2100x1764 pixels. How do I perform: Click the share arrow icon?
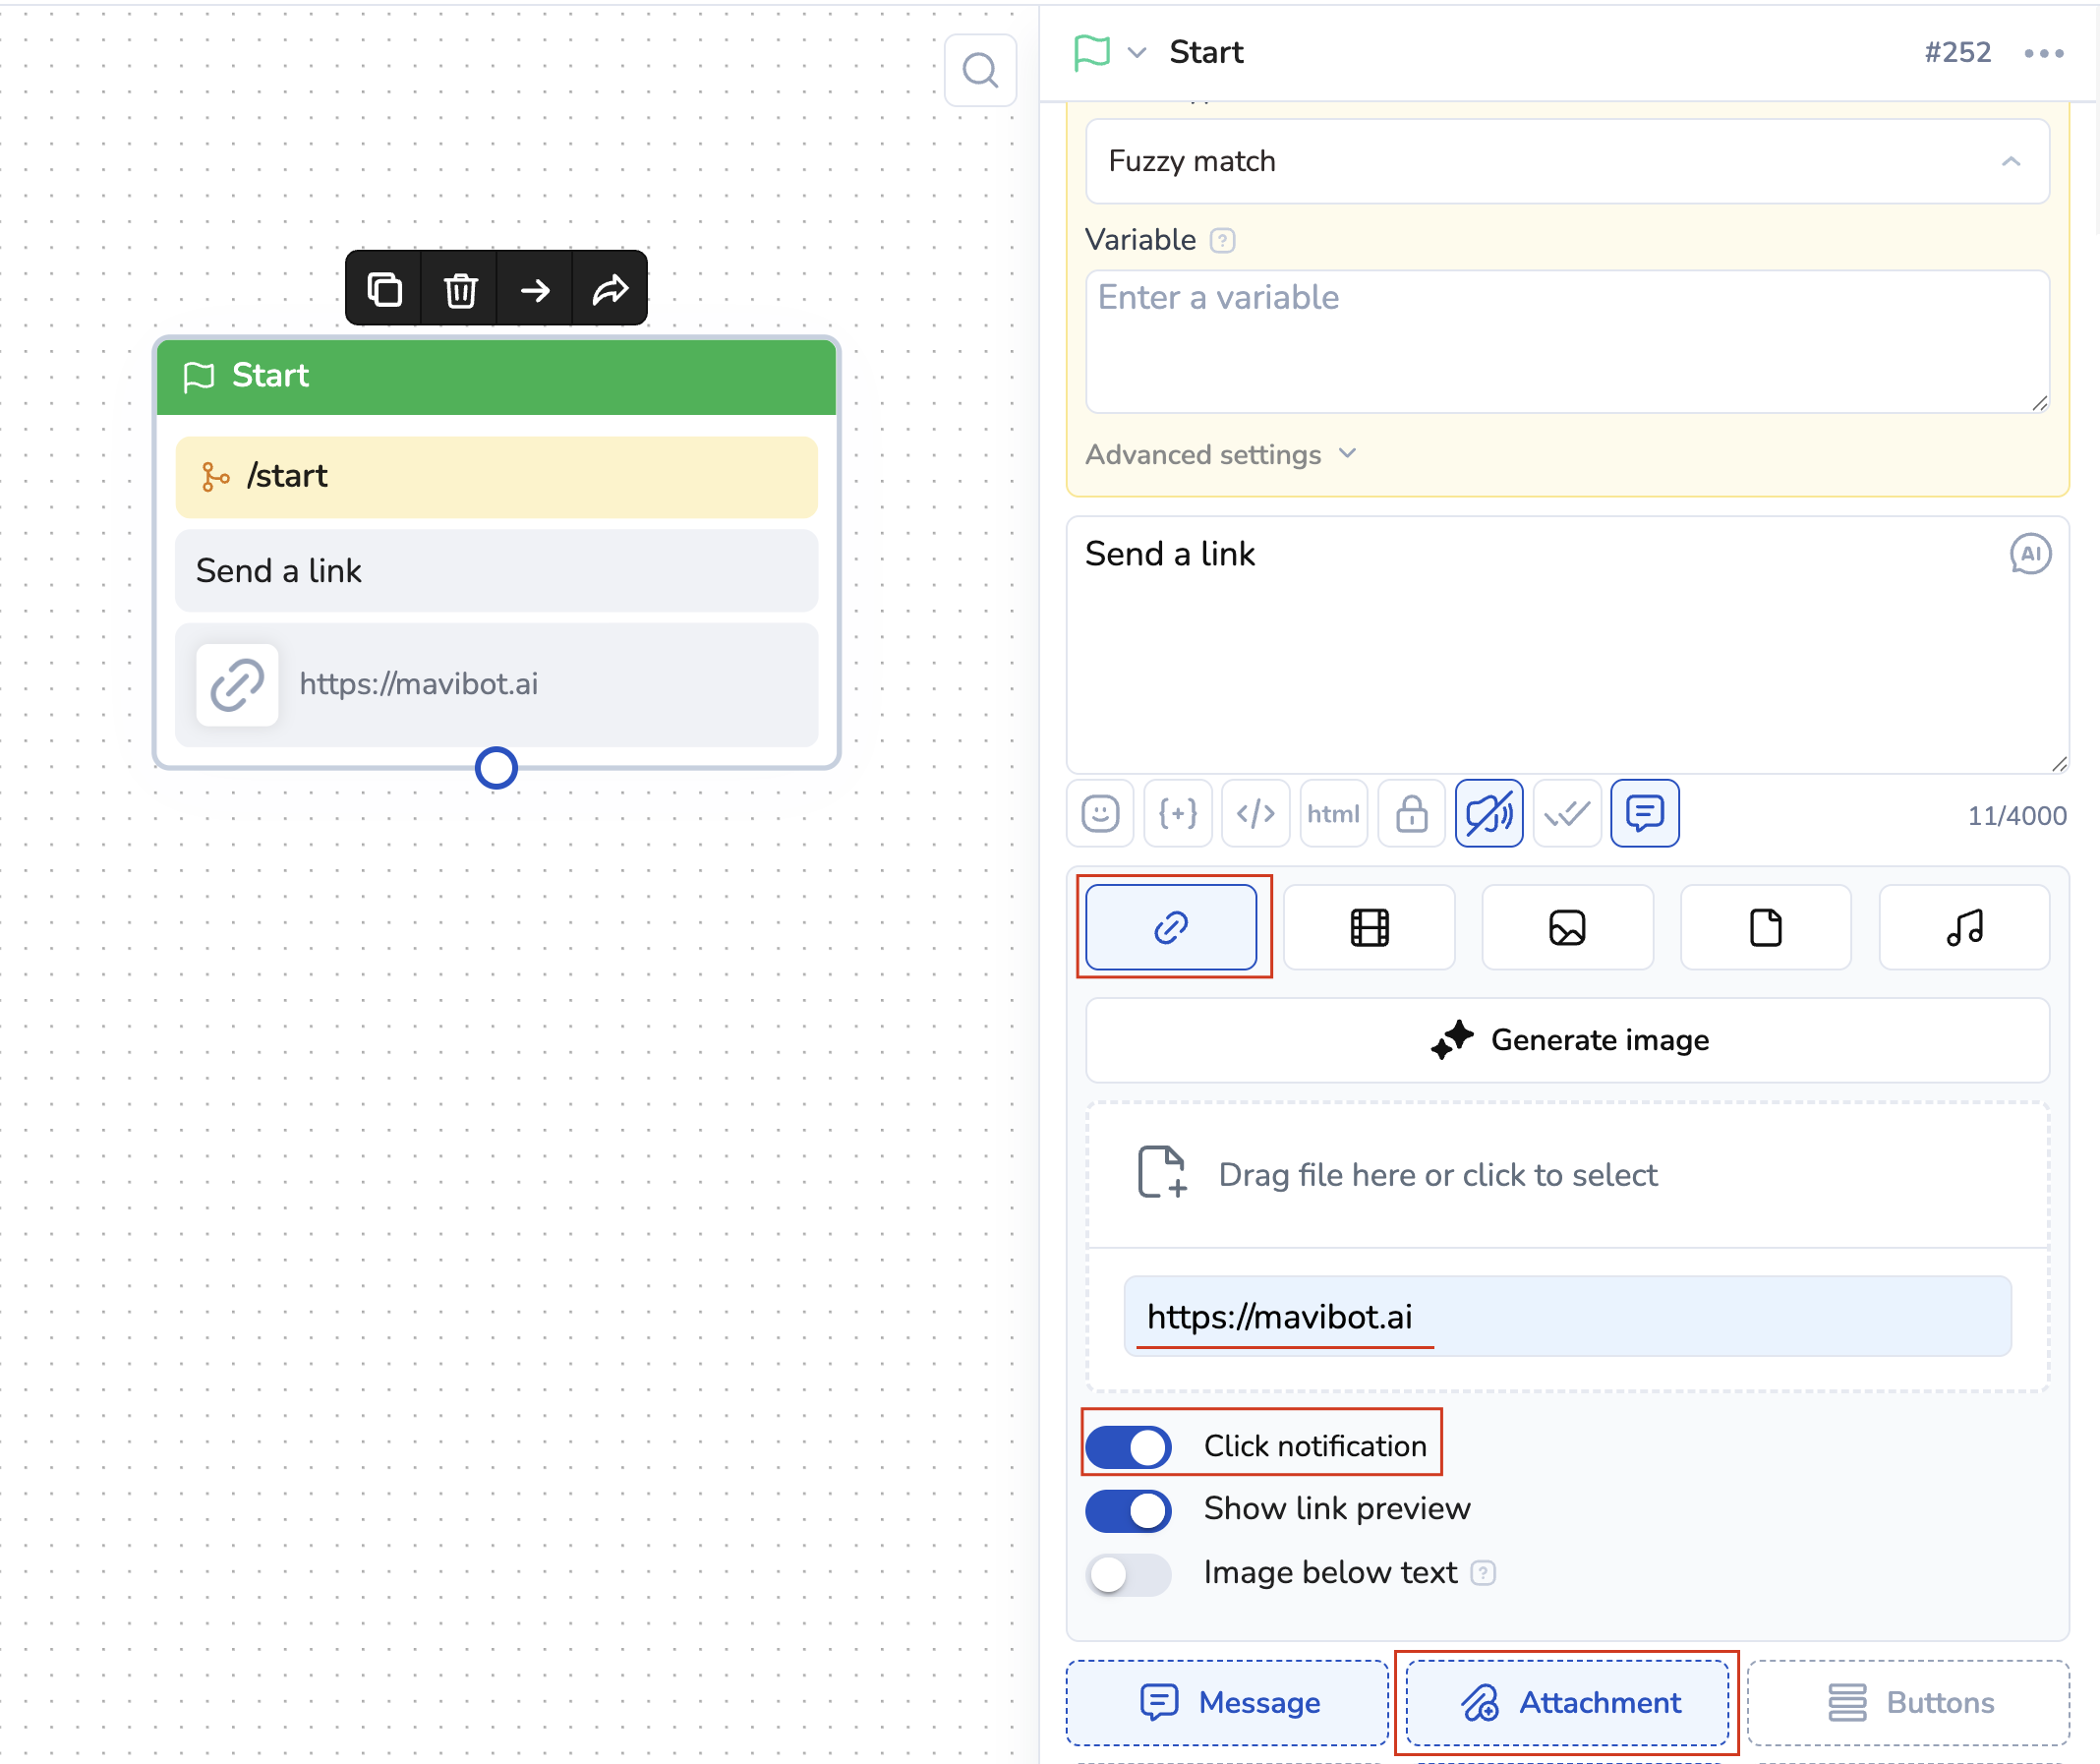point(610,290)
